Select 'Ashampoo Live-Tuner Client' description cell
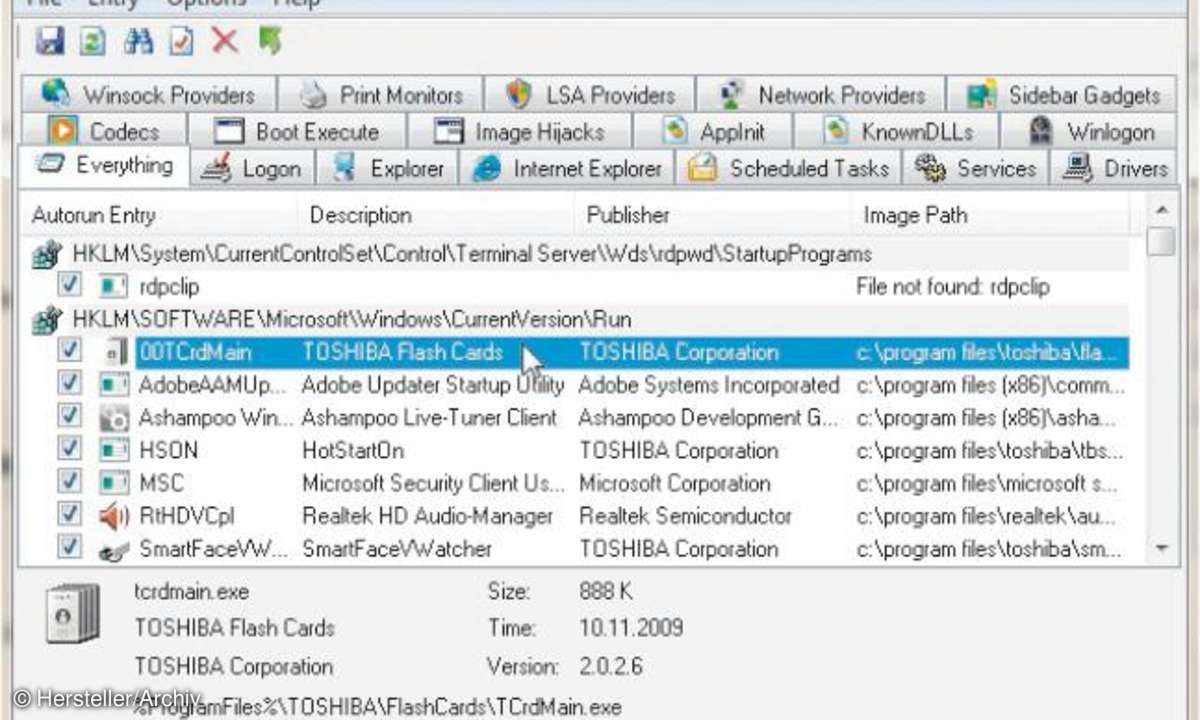Image resolution: width=1200 pixels, height=720 pixels. point(429,418)
